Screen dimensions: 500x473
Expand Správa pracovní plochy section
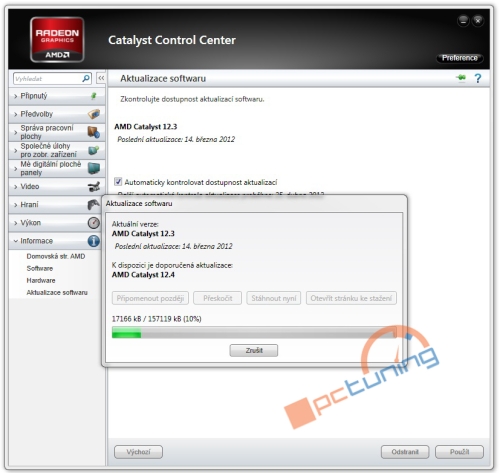[x=57, y=132]
